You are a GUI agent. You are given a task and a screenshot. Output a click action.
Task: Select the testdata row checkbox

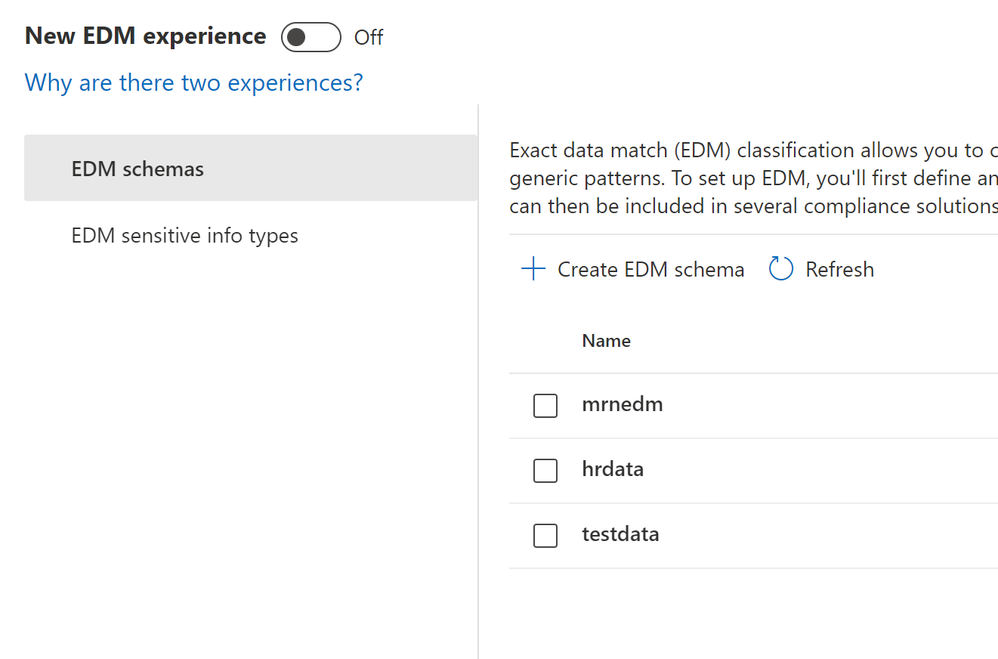pos(545,536)
